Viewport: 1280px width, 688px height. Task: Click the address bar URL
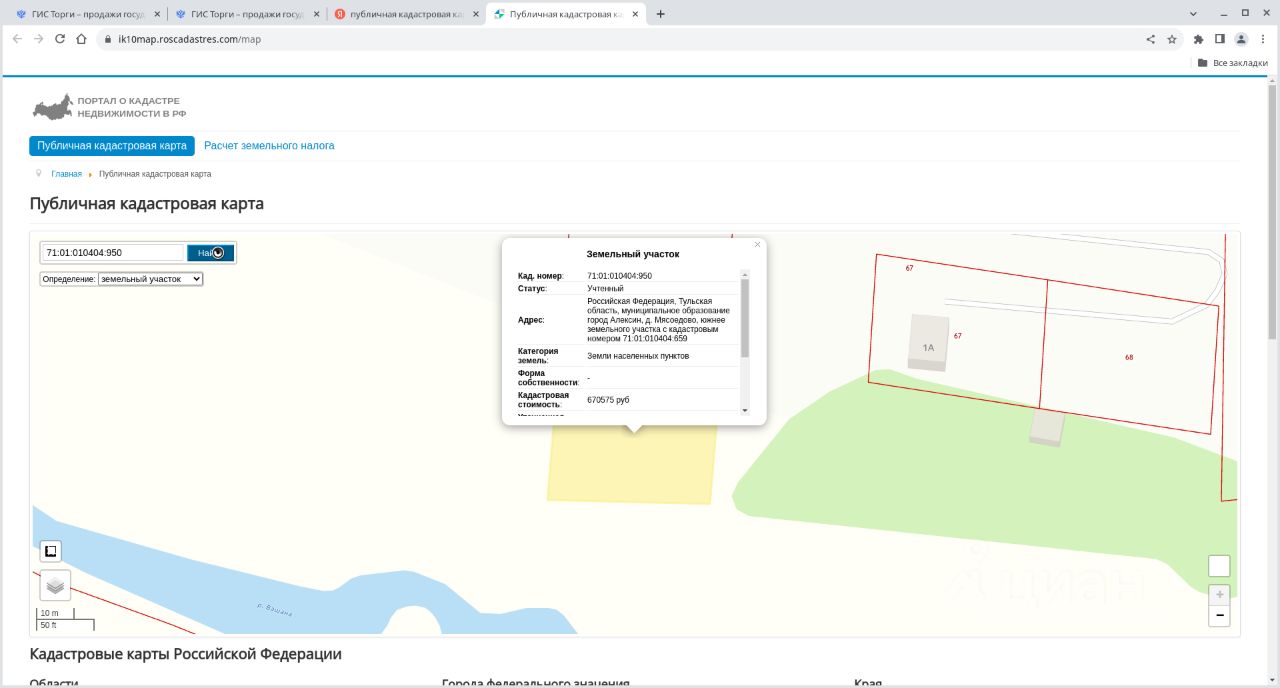(x=189, y=39)
